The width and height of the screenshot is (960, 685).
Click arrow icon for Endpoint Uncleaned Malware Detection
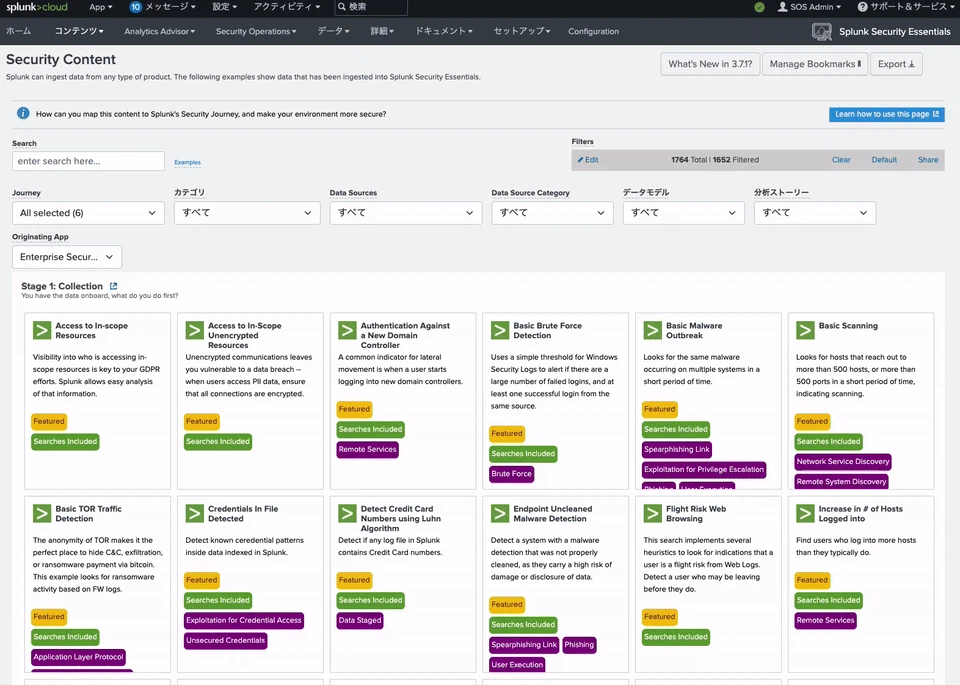[500, 513]
